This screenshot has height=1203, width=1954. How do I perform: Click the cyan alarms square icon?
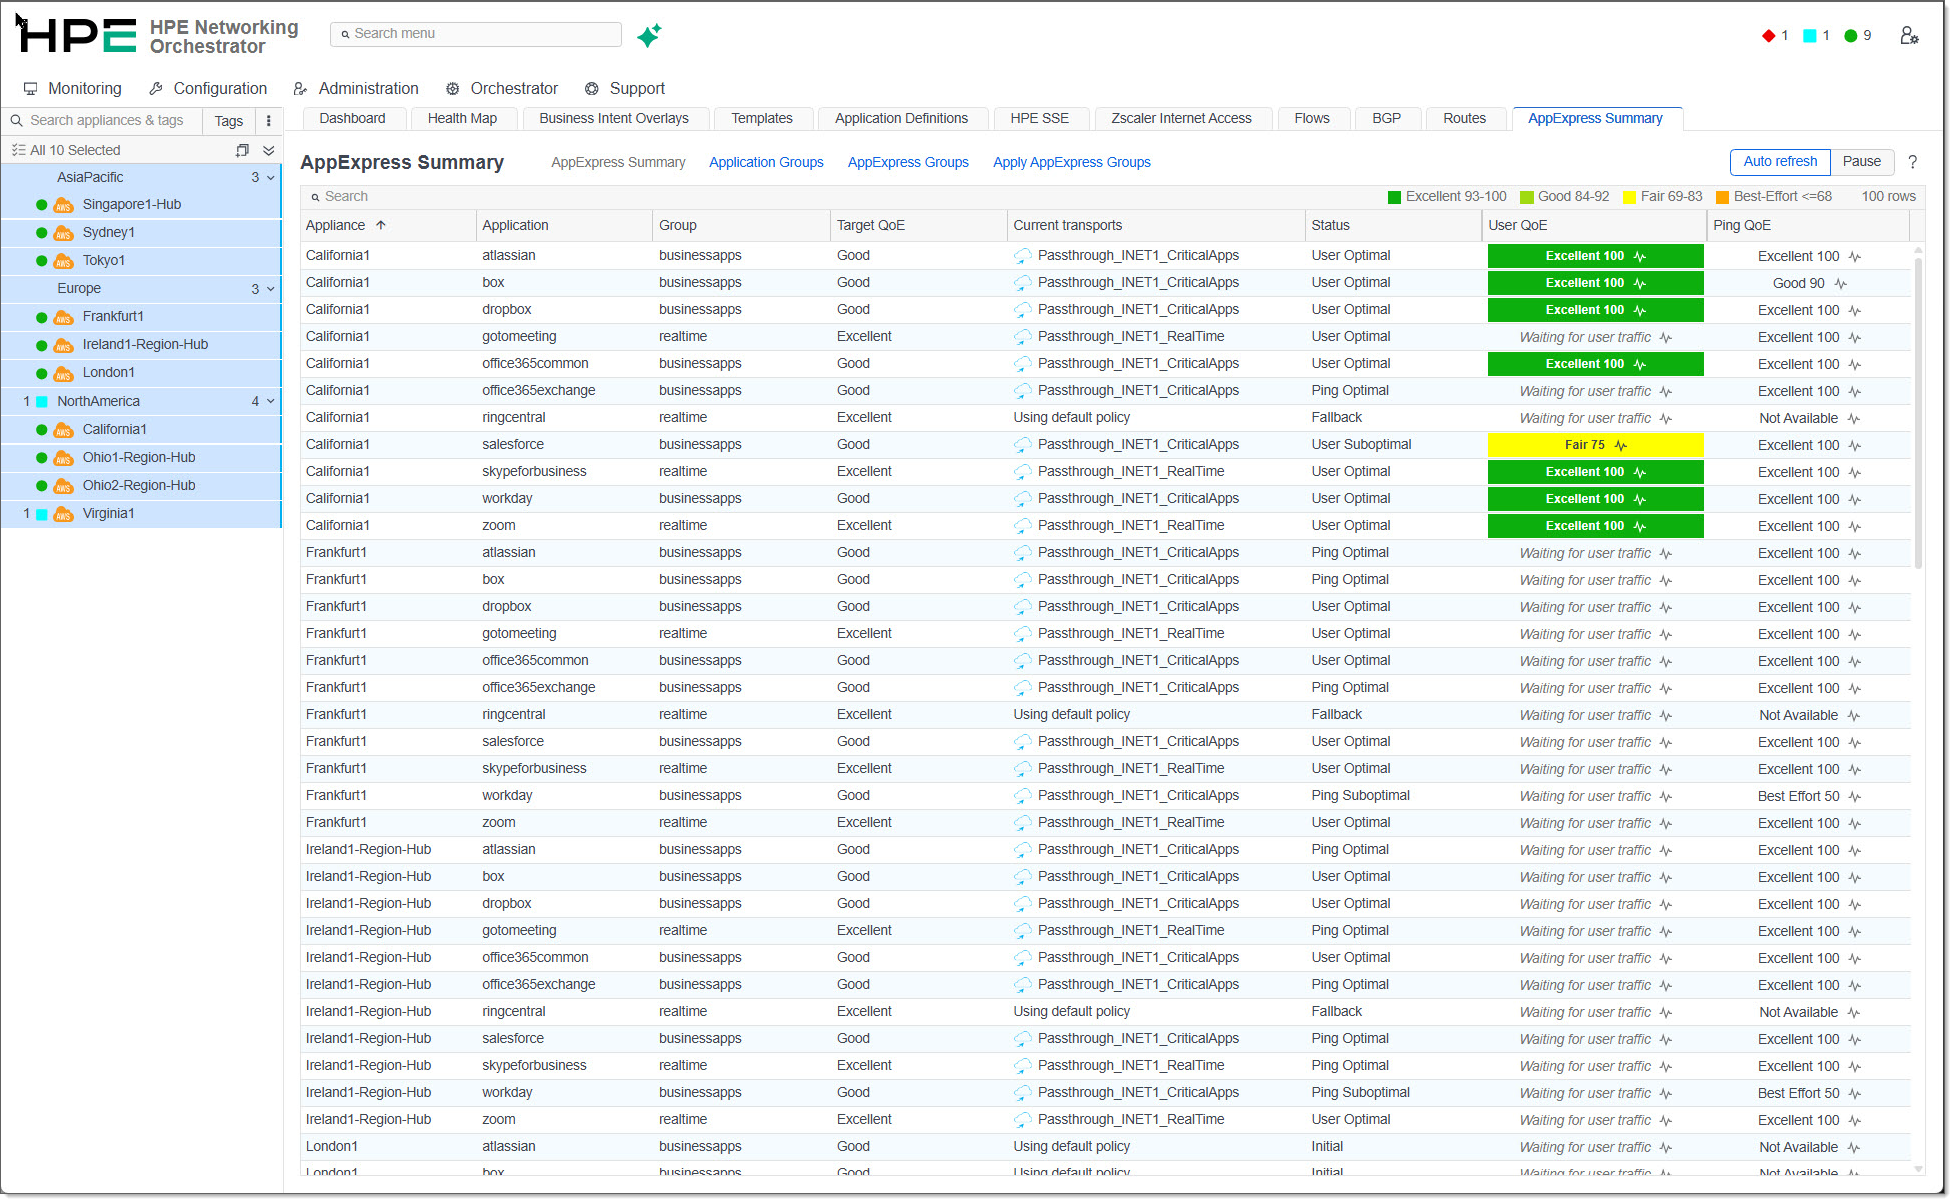[1809, 36]
